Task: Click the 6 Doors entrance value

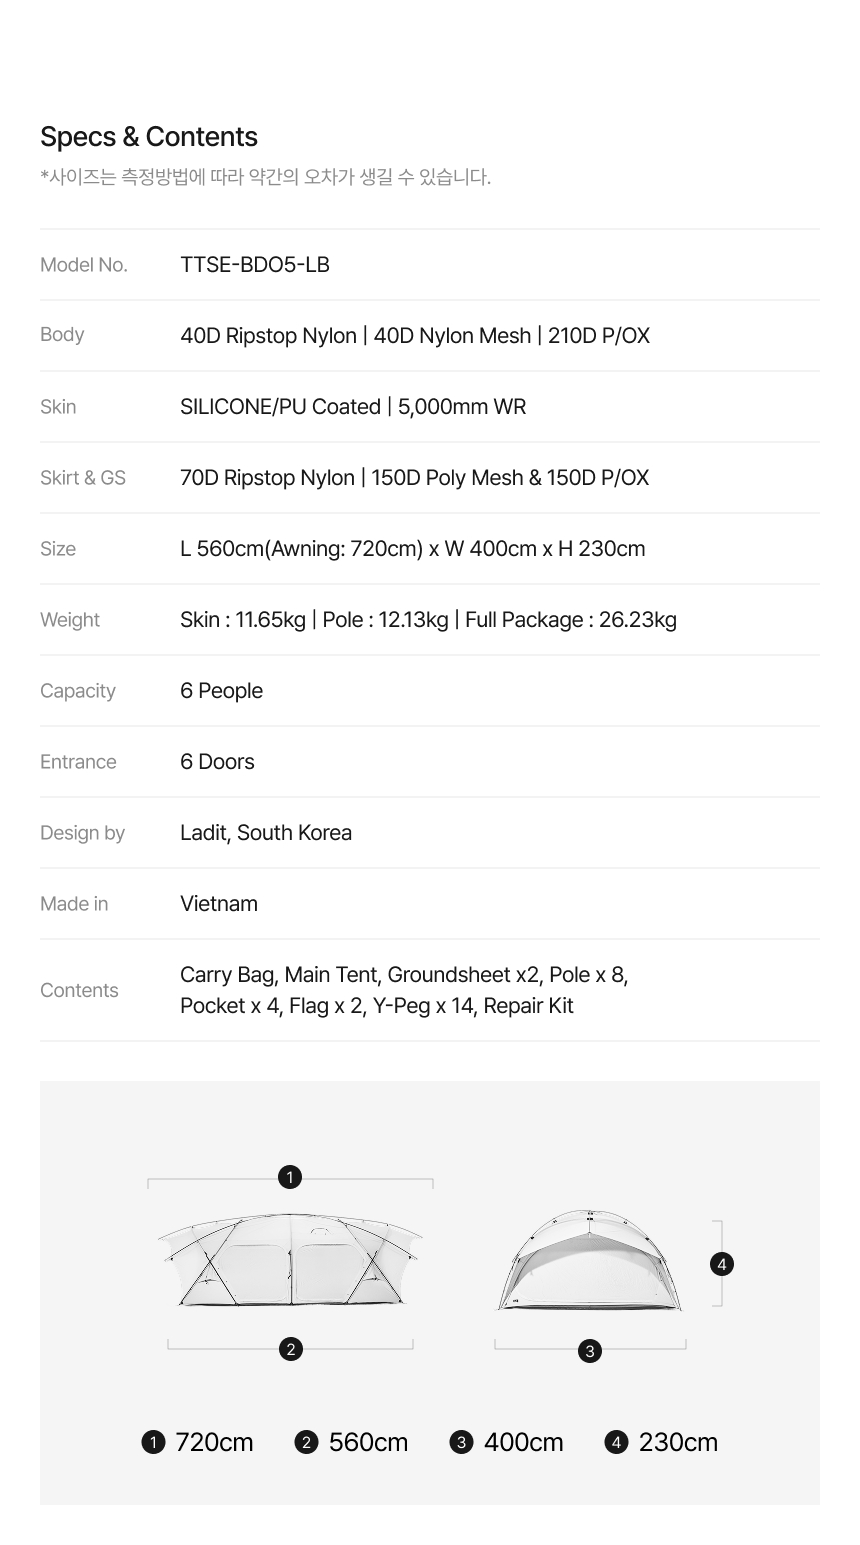Action: [x=217, y=762]
